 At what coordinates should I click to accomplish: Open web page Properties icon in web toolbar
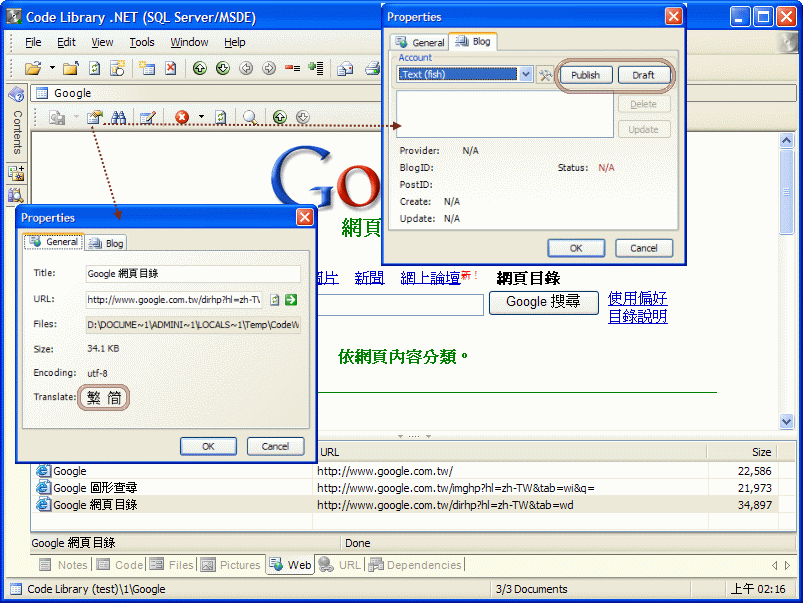pos(95,117)
